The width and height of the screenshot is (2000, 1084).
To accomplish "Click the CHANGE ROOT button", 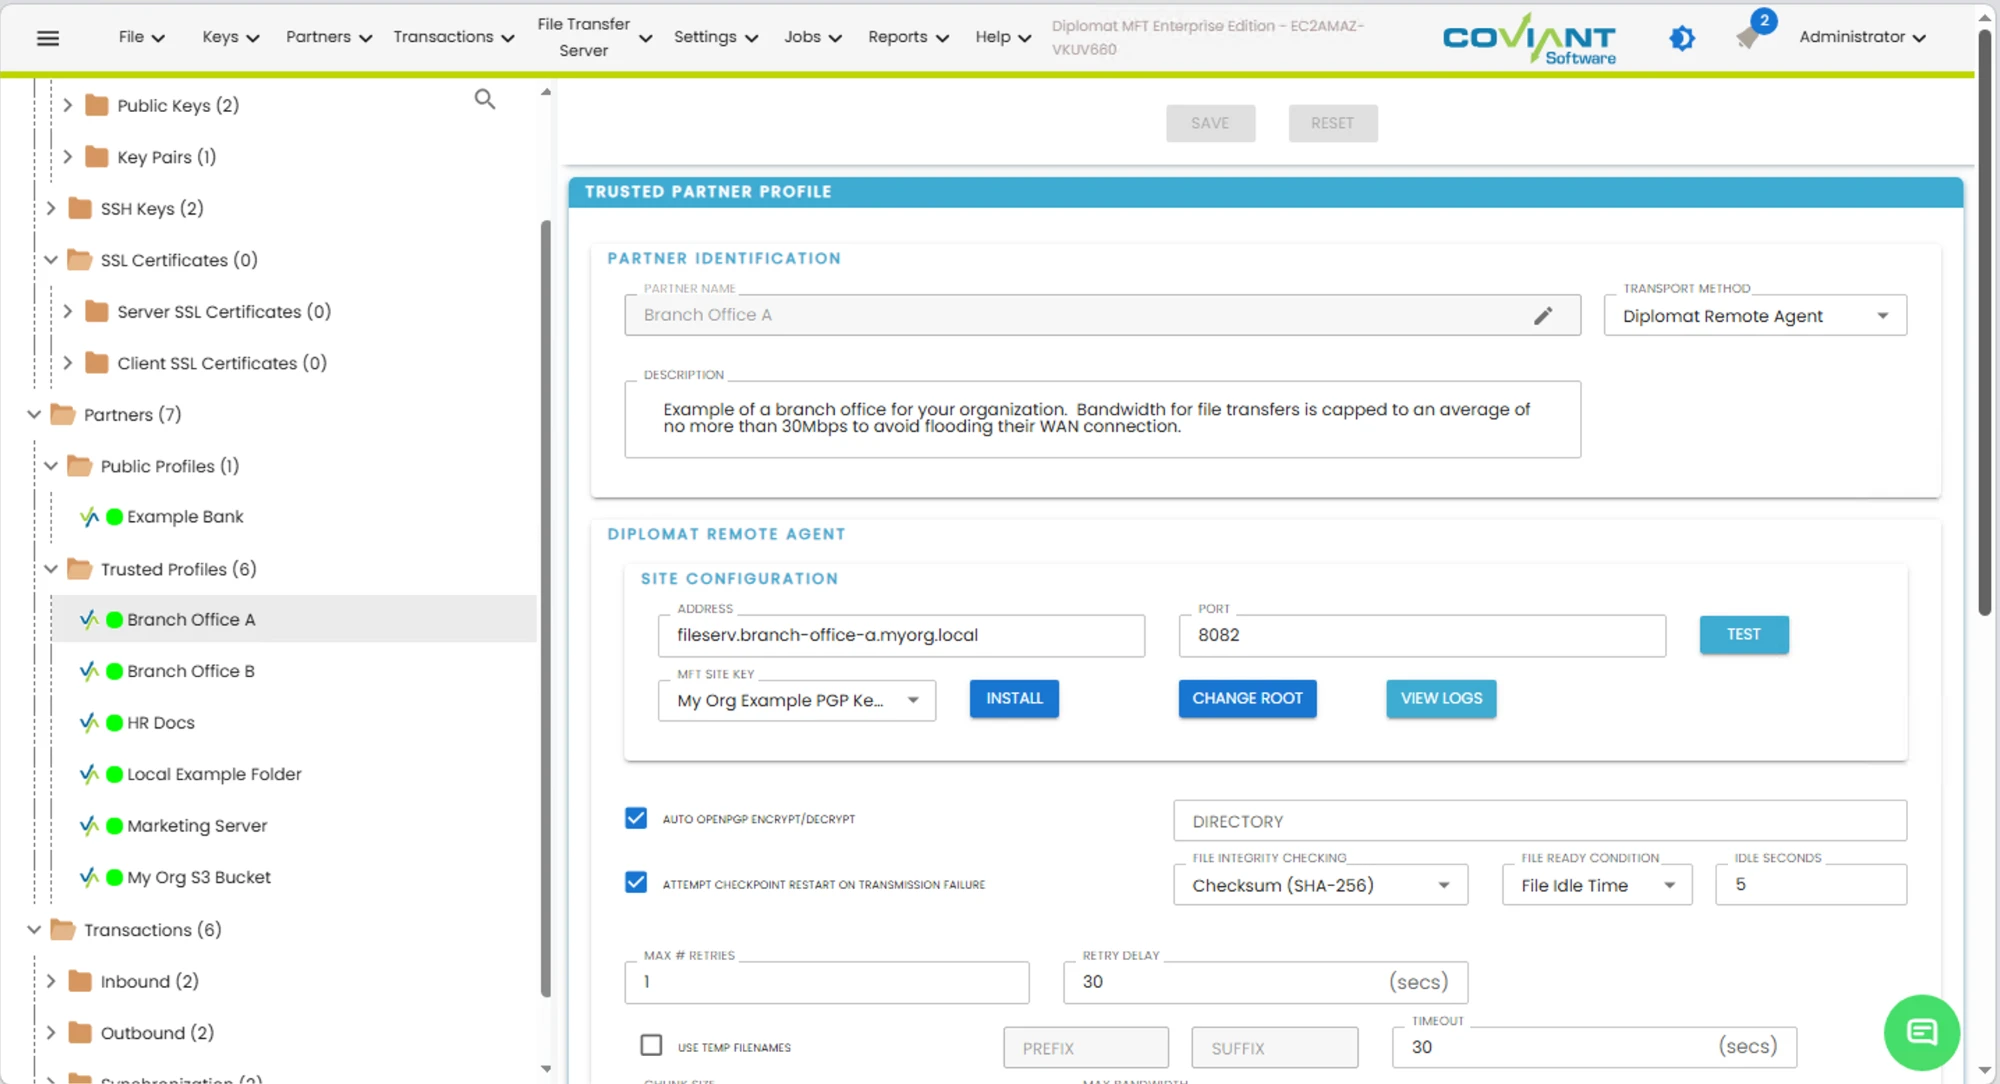I will [x=1247, y=698].
